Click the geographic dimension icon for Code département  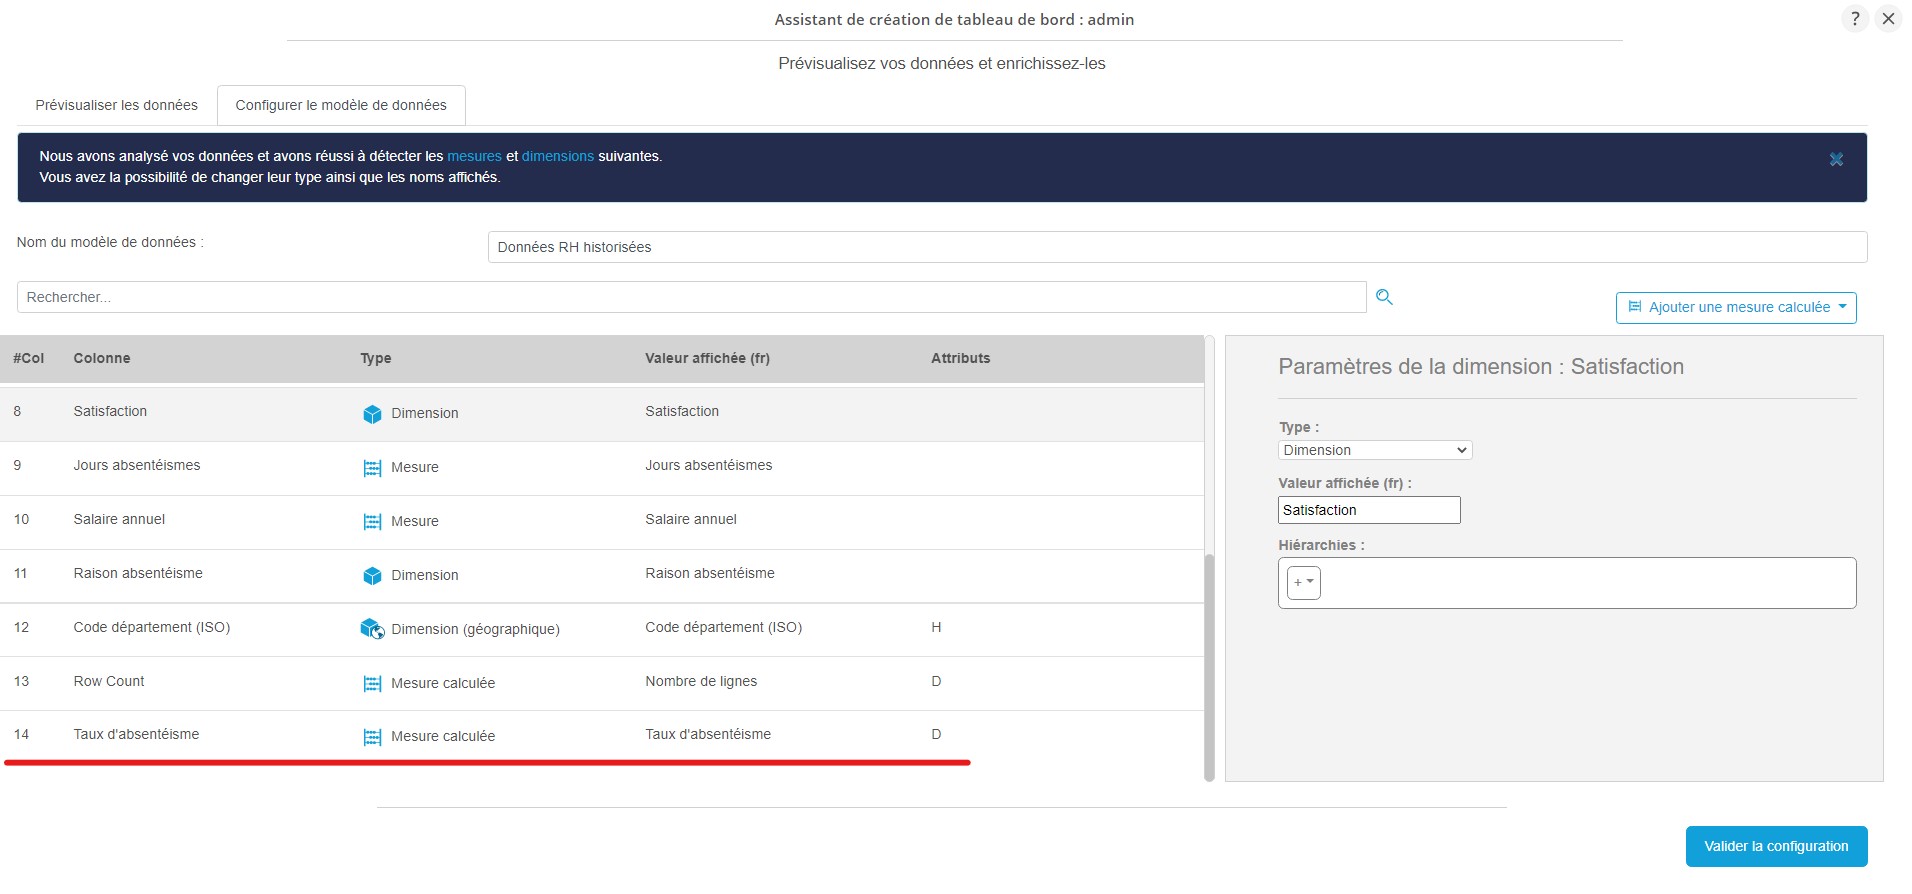[x=372, y=629]
